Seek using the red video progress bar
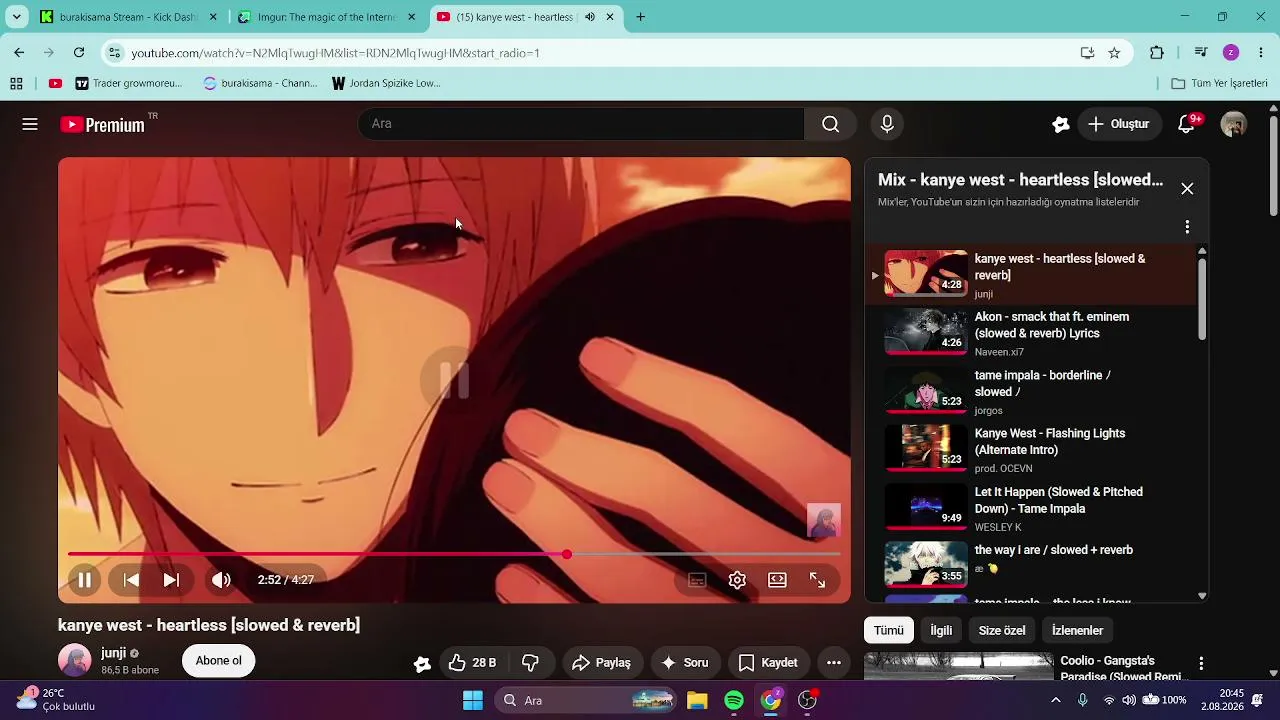The width and height of the screenshot is (1280, 720). [454, 554]
